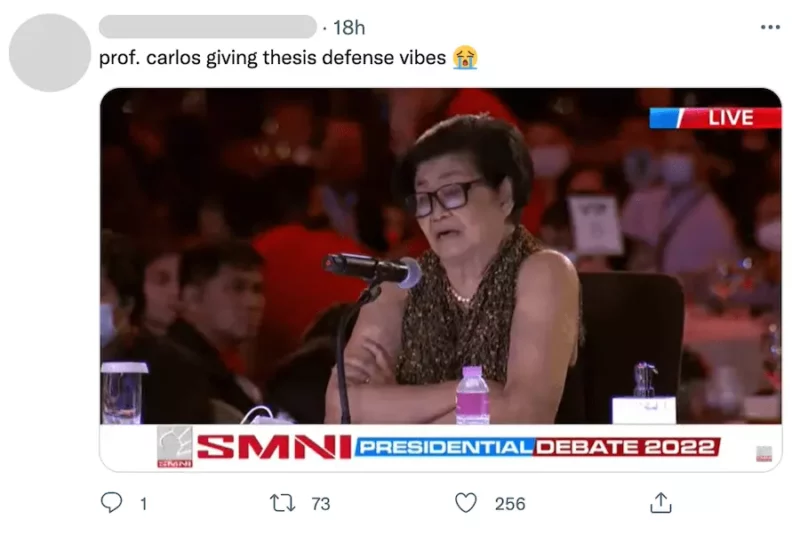Click the SMNI logo badge in the banner

pyautogui.click(x=174, y=447)
